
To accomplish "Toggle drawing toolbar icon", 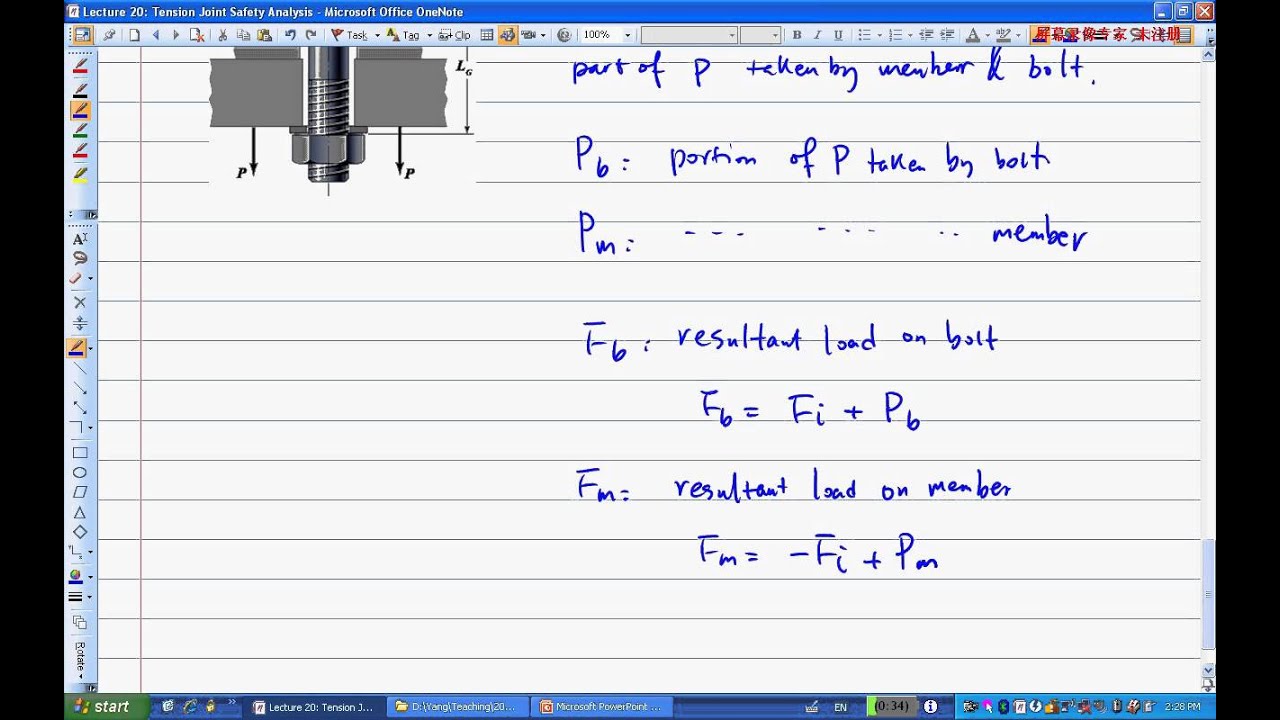I will click(508, 35).
